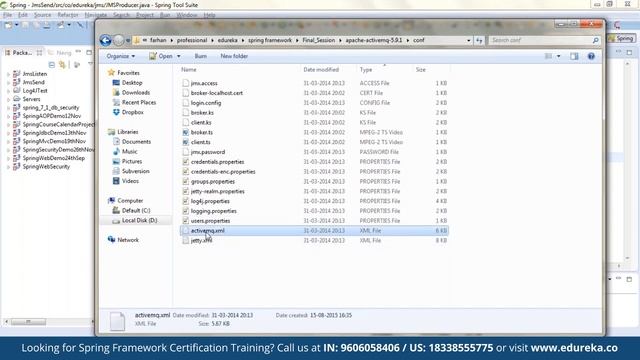Click the Spring perspective button
640x360 pixels.
click(x=621, y=38)
